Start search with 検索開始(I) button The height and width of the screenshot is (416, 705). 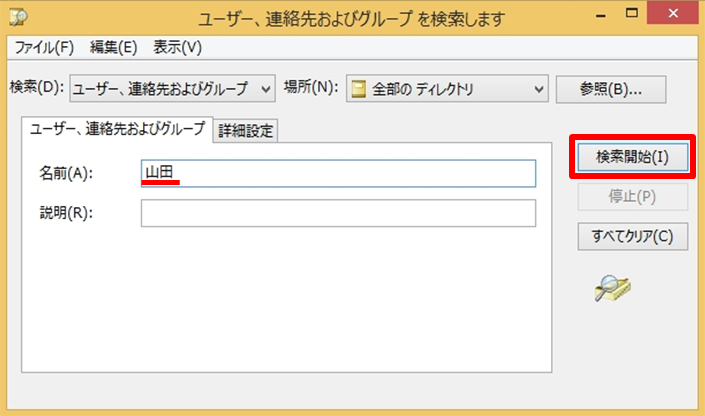633,157
